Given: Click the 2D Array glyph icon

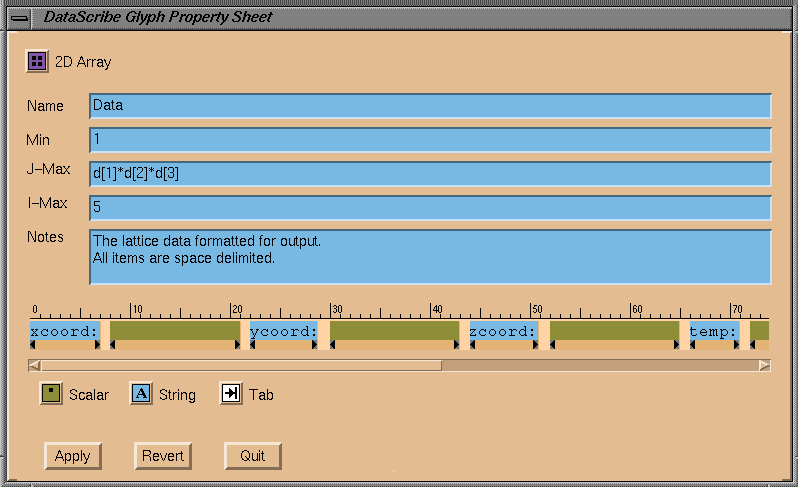Looking at the screenshot, I should click(x=37, y=62).
